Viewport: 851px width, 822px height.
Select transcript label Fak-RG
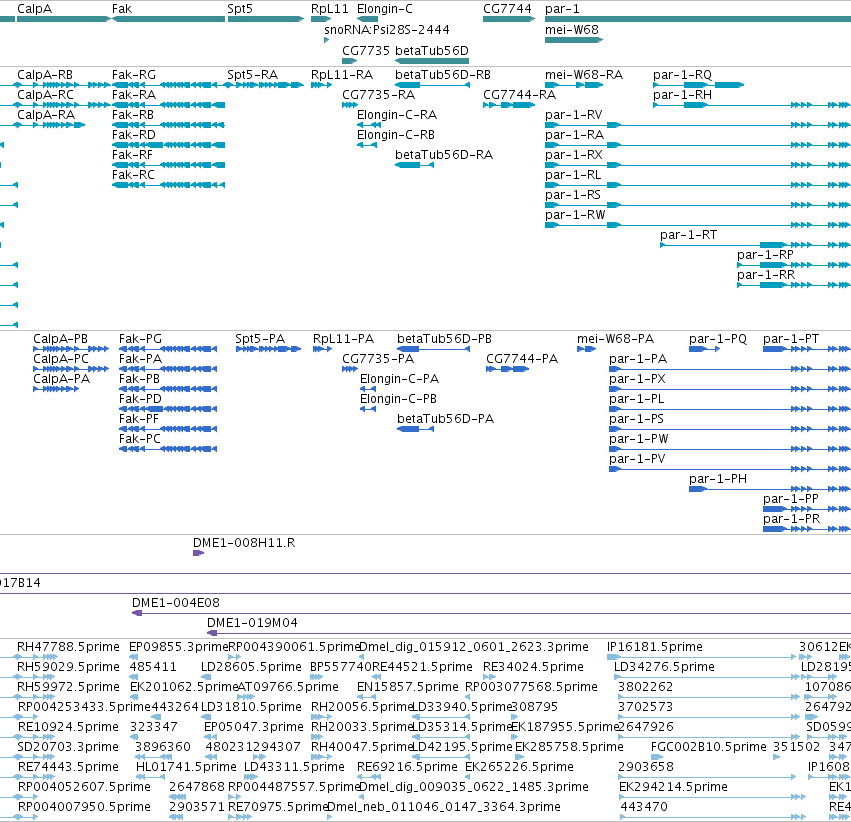pyautogui.click(x=134, y=74)
